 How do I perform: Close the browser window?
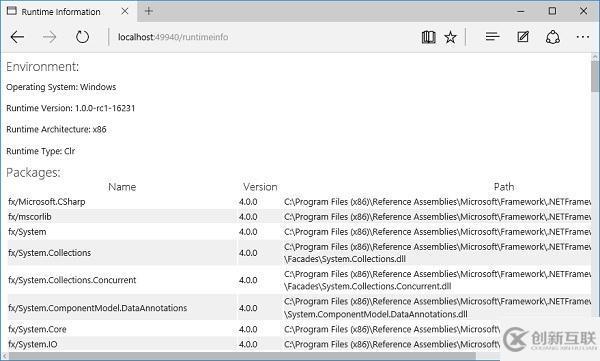click(x=583, y=11)
